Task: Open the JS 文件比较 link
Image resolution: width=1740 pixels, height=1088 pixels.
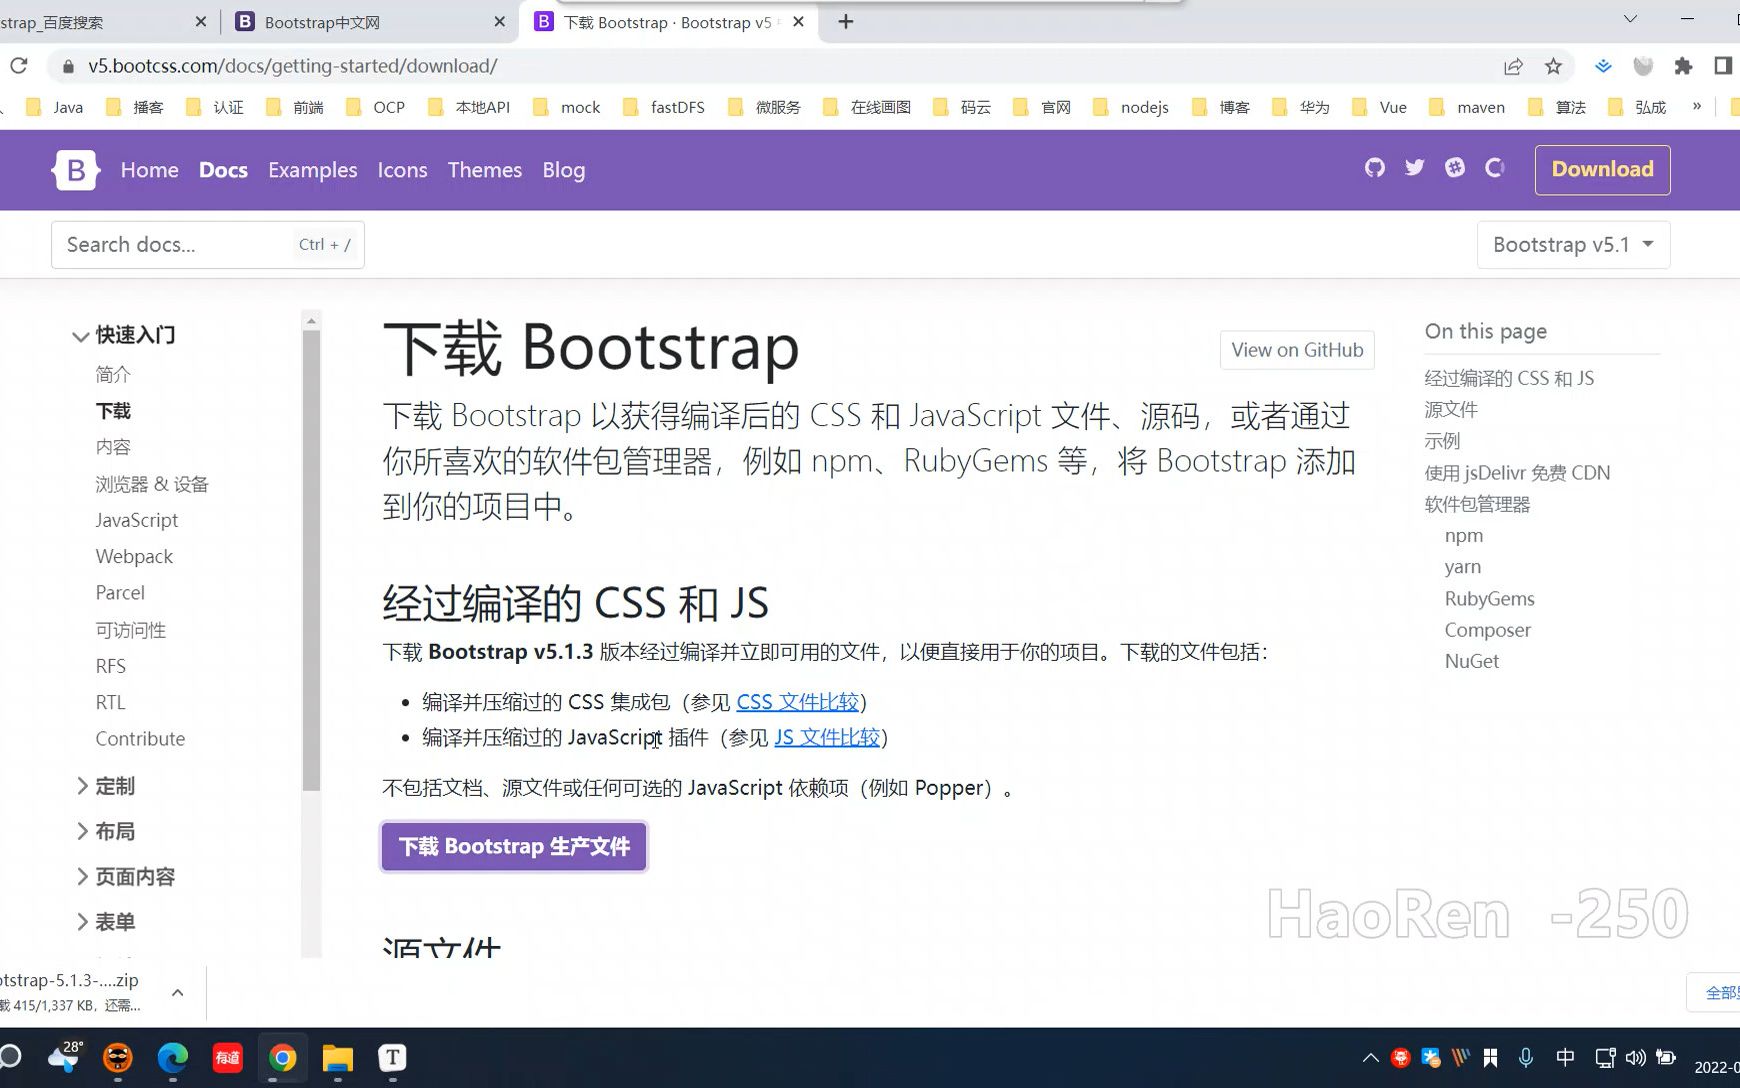Action: click(827, 737)
